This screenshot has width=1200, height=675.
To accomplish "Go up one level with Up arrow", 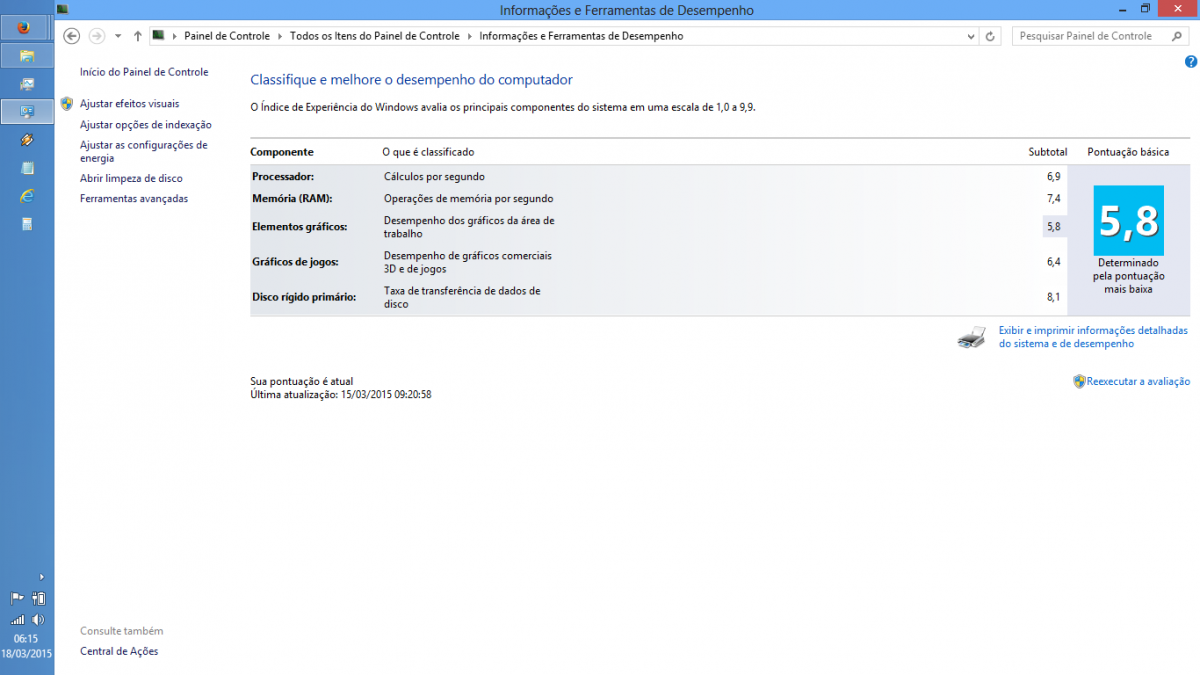I will point(138,36).
